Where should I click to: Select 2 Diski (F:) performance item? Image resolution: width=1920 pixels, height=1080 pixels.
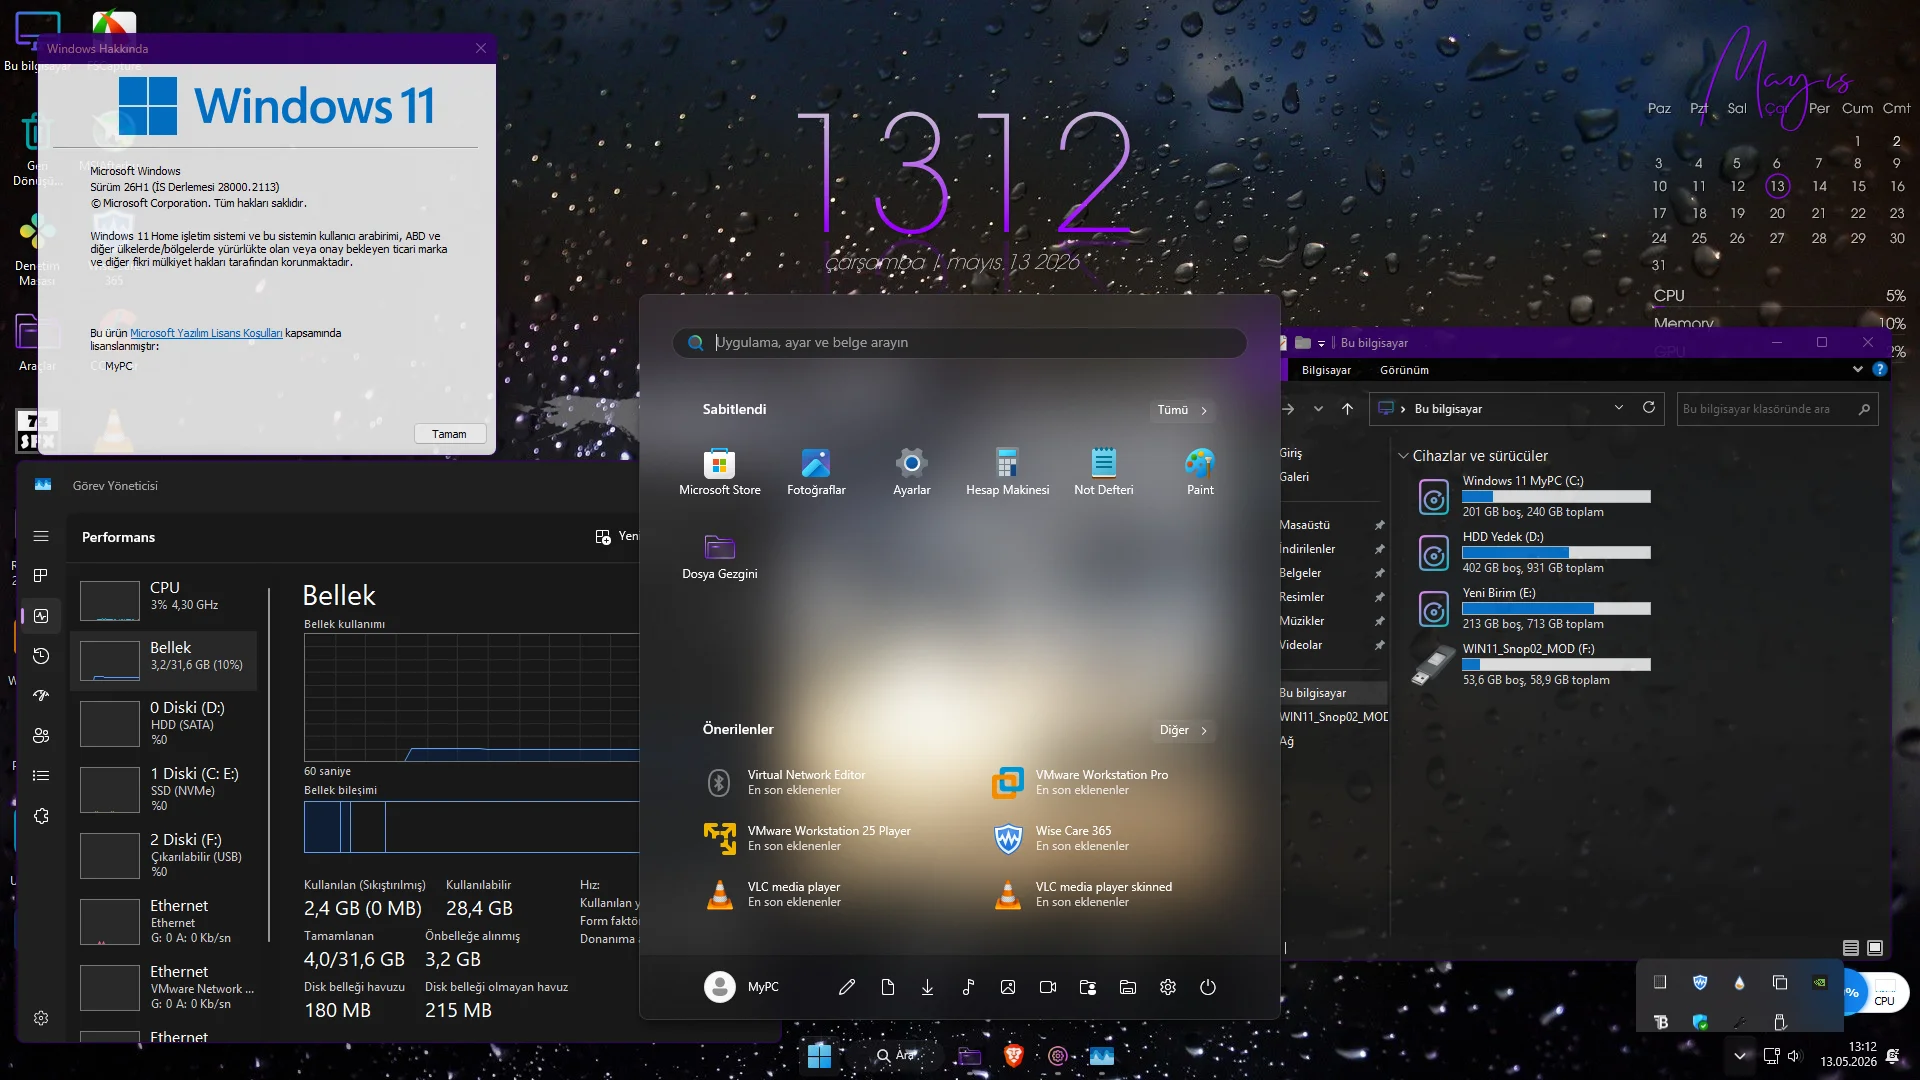point(164,855)
